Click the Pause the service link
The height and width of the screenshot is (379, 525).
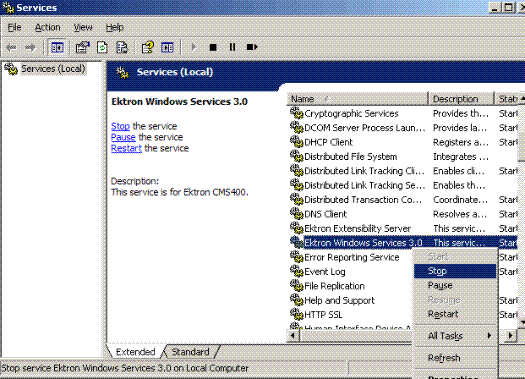pyautogui.click(x=123, y=137)
